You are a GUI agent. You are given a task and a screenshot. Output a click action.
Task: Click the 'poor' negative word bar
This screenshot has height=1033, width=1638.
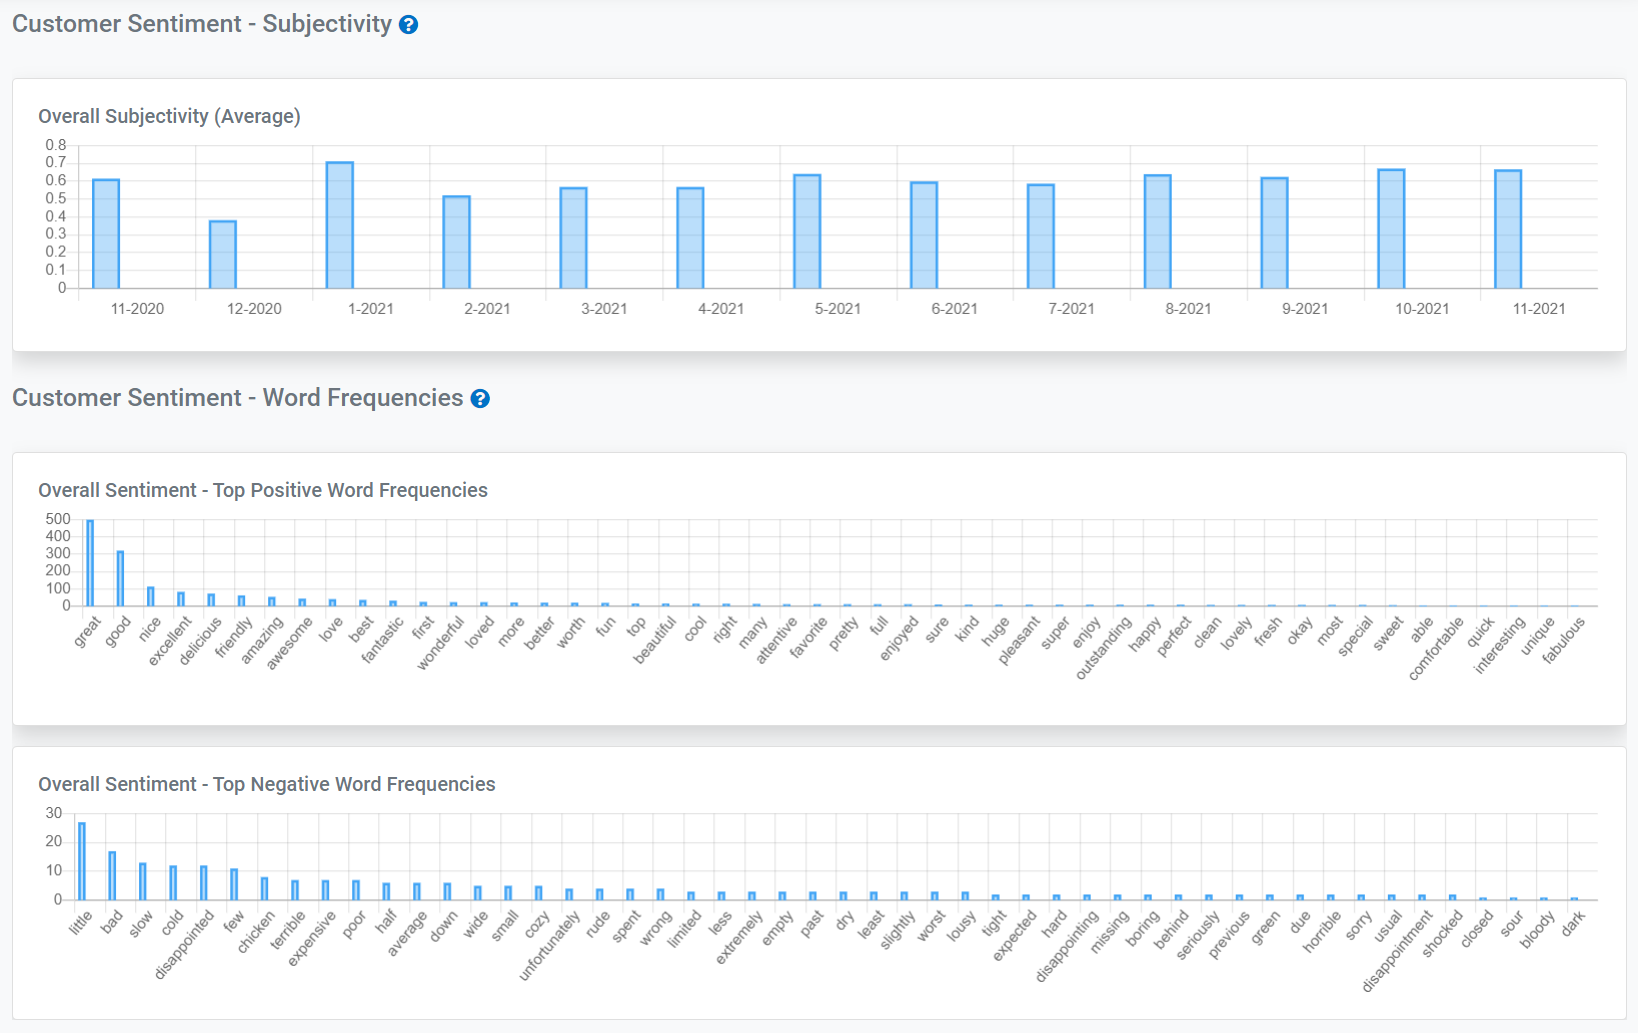(356, 891)
